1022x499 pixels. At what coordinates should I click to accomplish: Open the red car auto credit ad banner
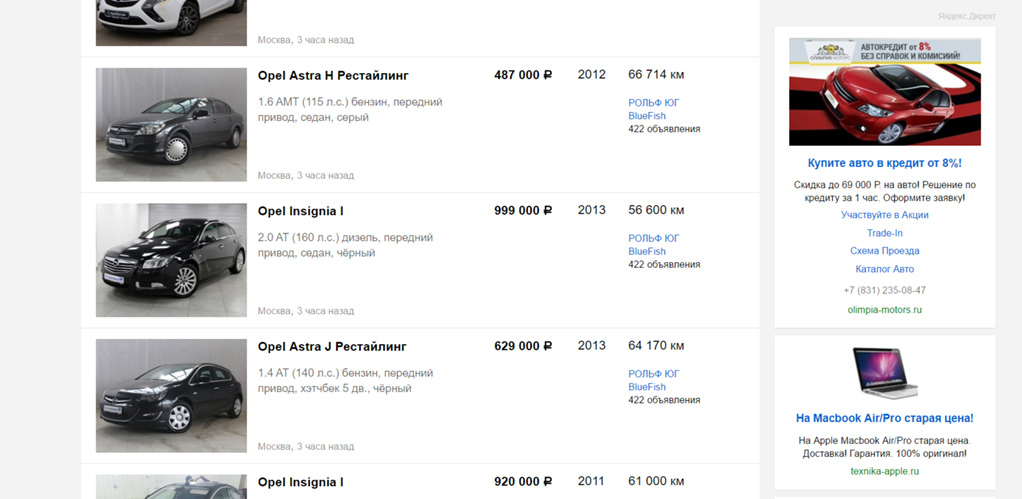tap(884, 91)
